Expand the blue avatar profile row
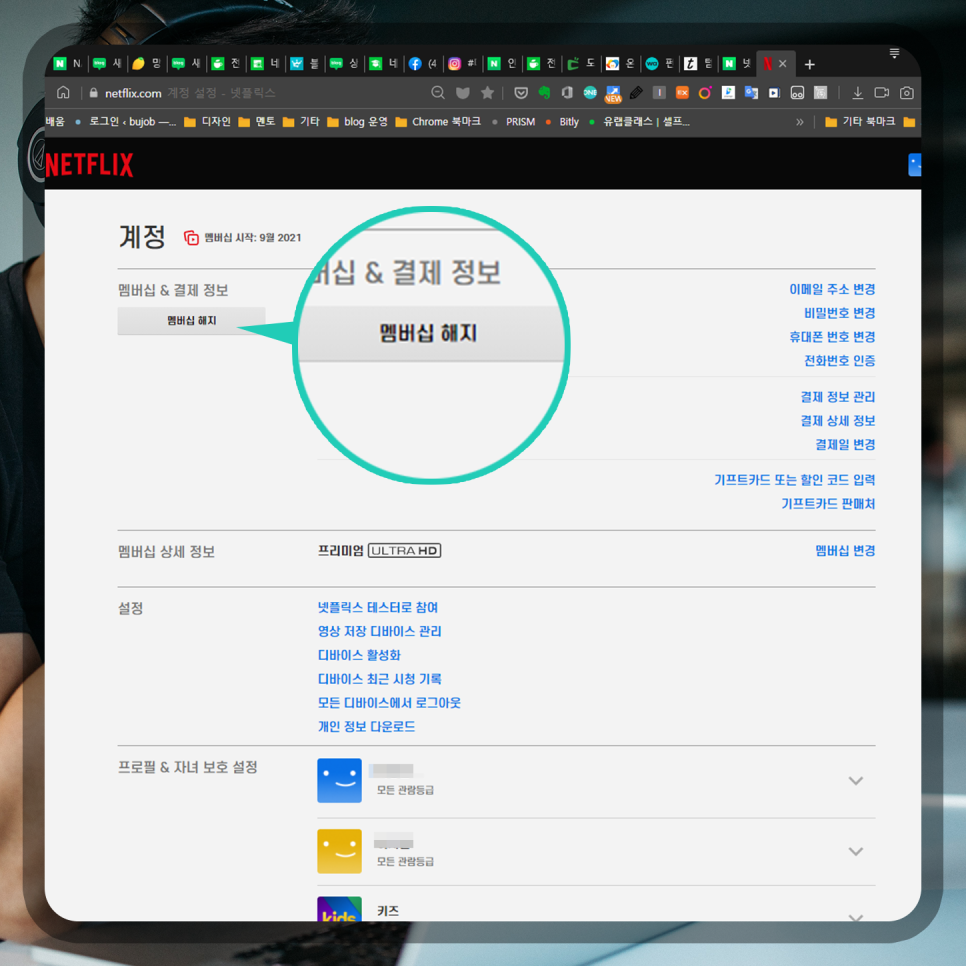966x966 pixels. click(x=855, y=781)
